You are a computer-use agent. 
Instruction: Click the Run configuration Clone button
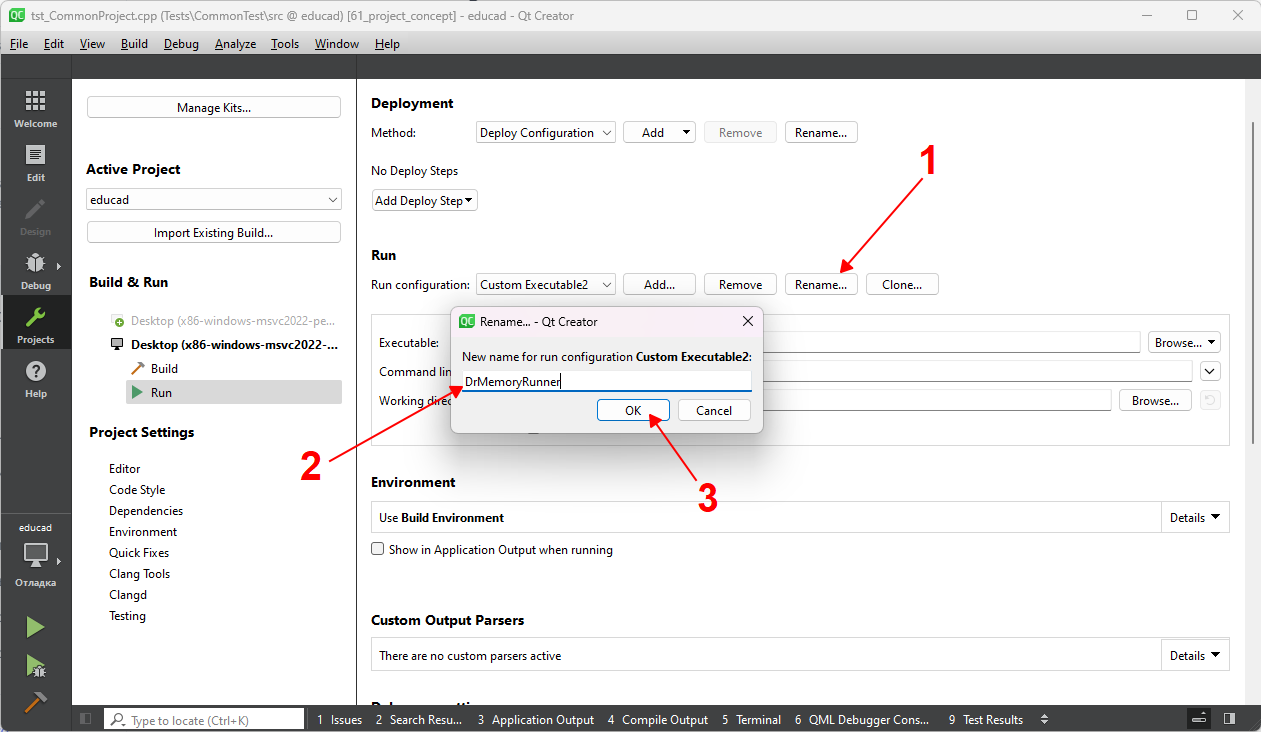902,284
